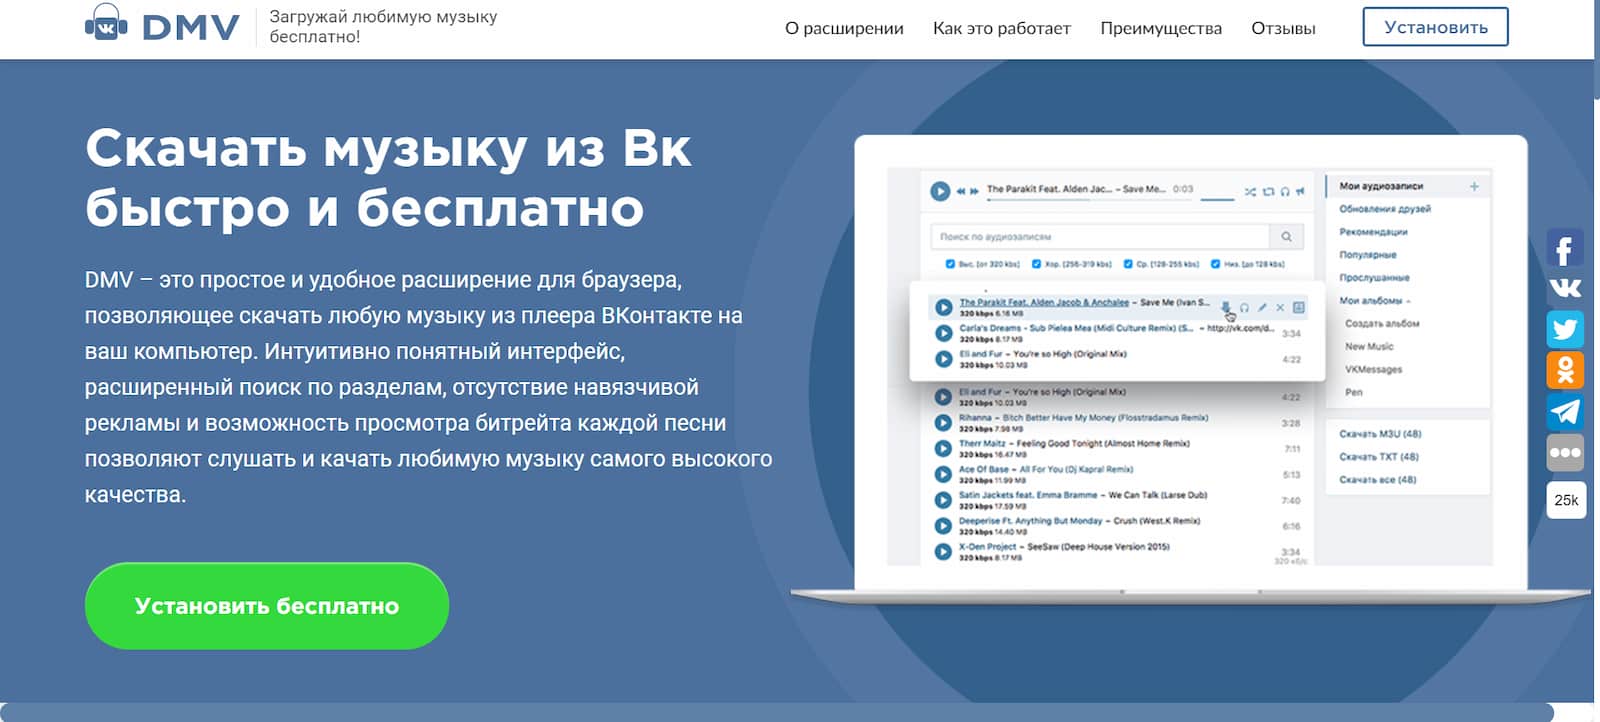
Task: Toggle the Ср. (128-255 kbs) checkbox
Action: 1128,264
